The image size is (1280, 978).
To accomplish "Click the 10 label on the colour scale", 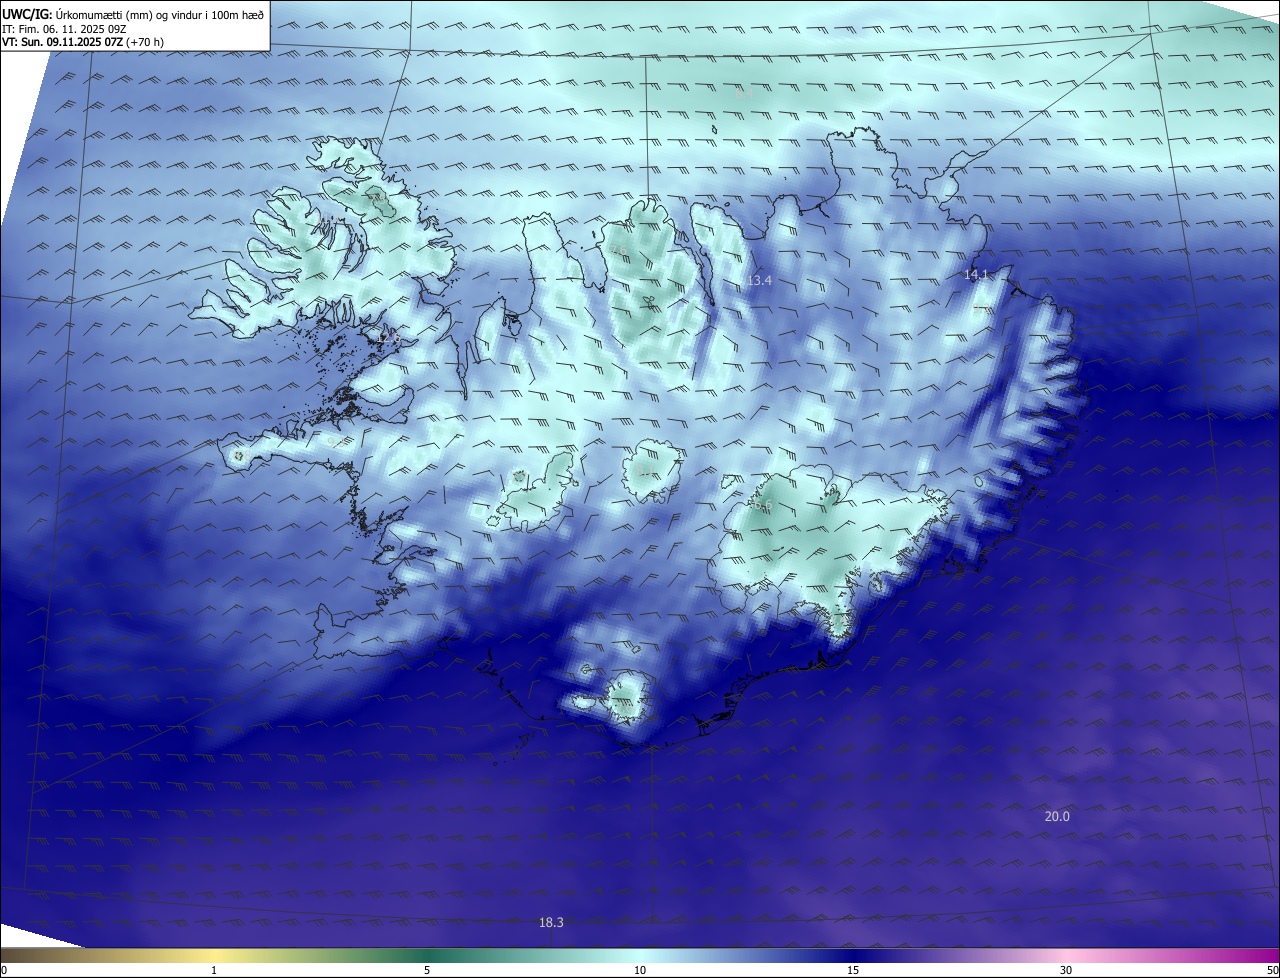I will pyautogui.click(x=640, y=970).
